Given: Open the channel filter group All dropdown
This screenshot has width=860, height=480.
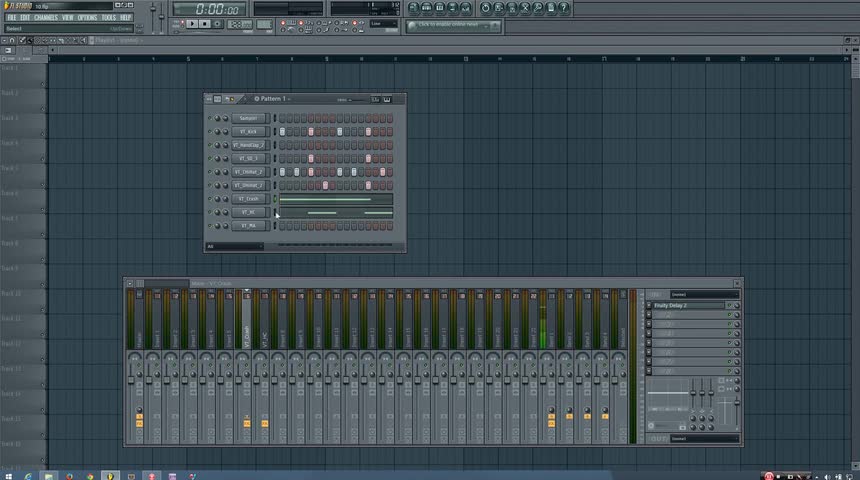Looking at the screenshot, I should coord(234,246).
